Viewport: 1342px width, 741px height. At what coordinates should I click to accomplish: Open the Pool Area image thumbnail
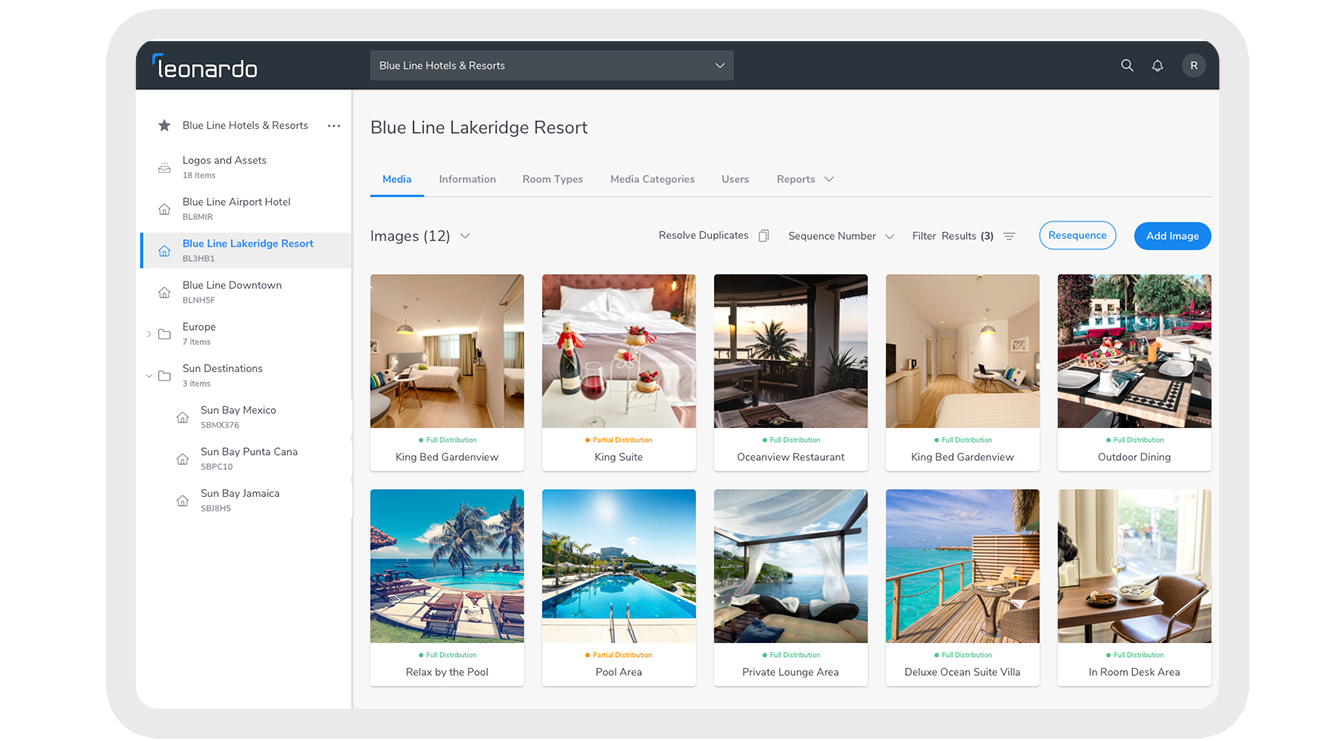click(619, 566)
